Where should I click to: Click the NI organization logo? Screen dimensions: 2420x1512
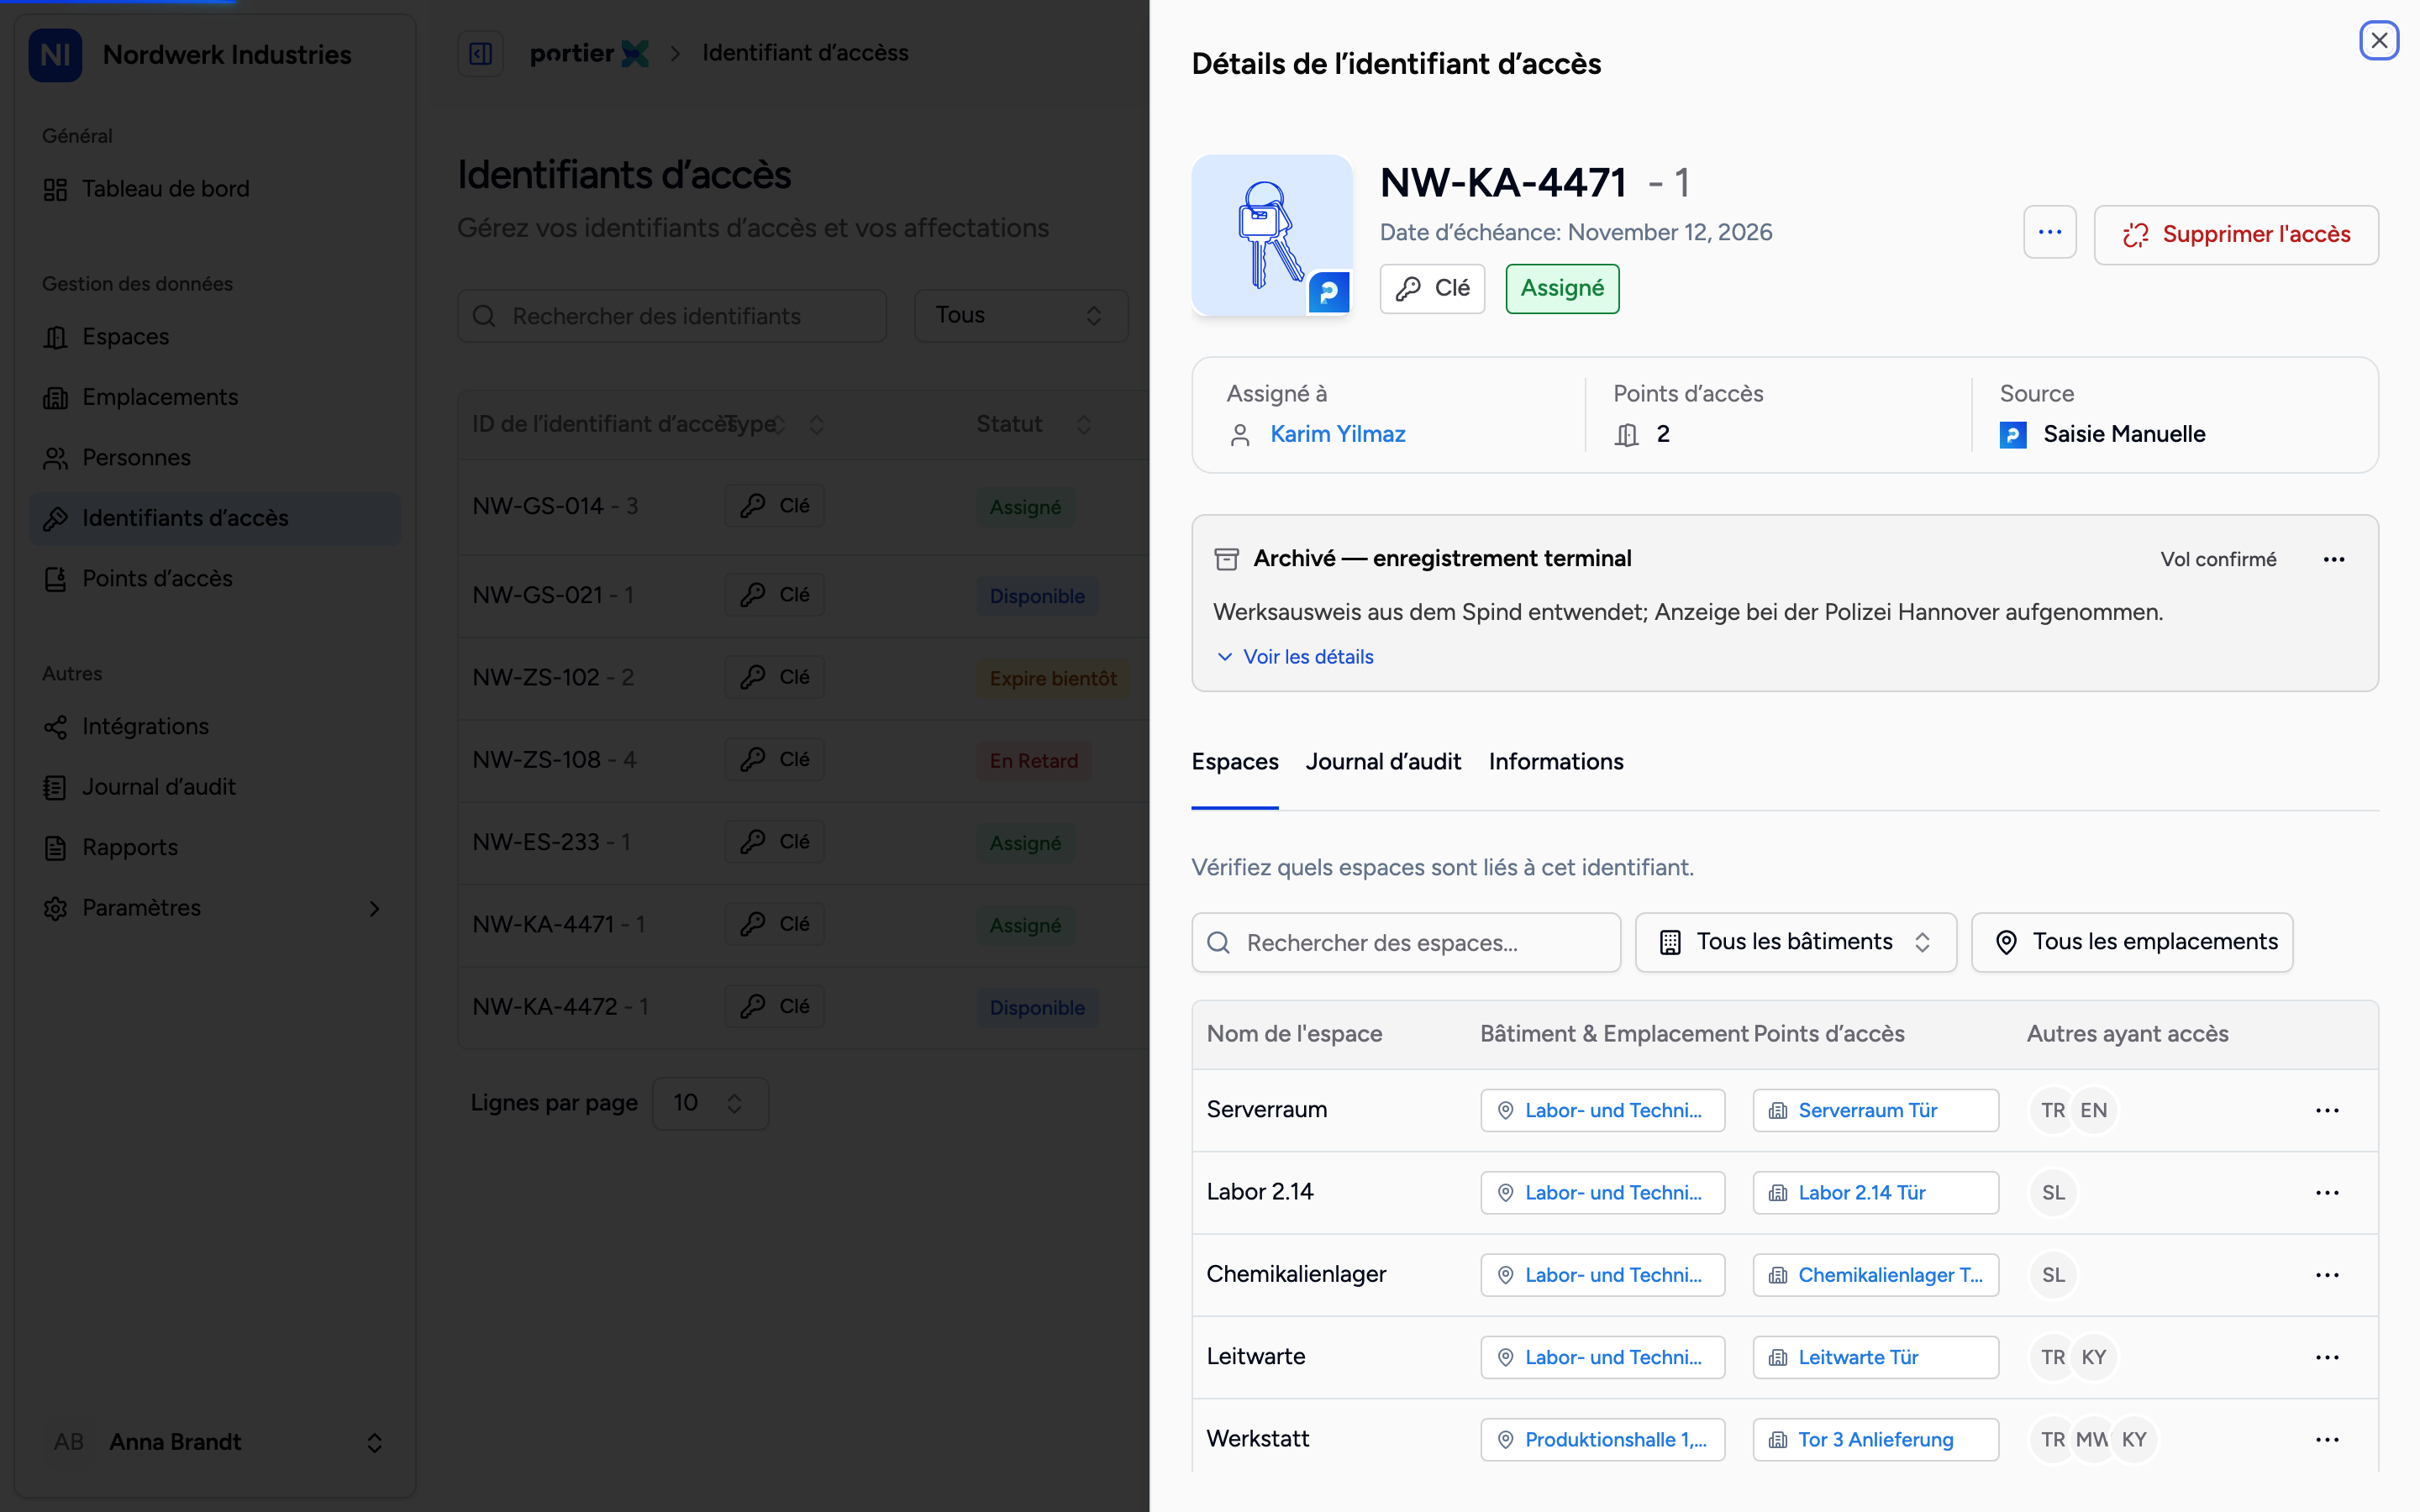pyautogui.click(x=55, y=55)
